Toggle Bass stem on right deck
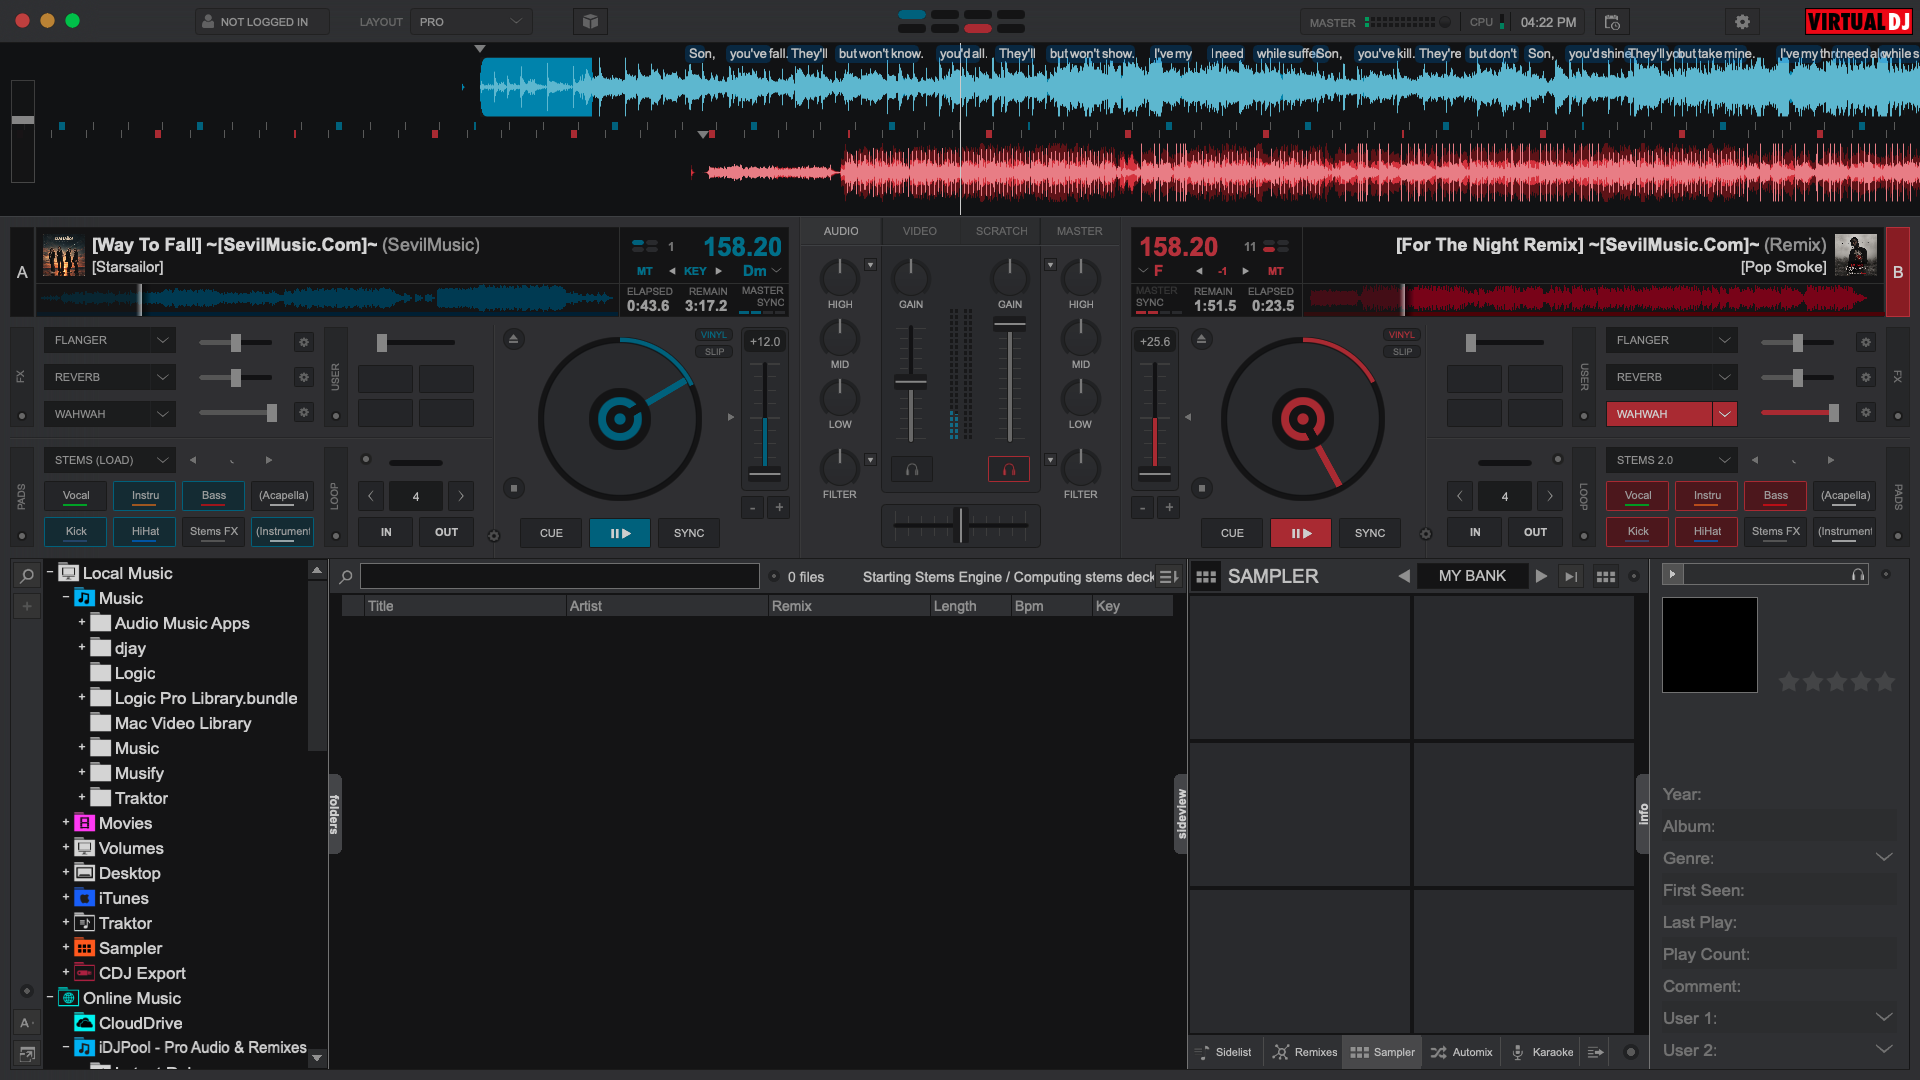The image size is (1920, 1080). pos(1776,496)
